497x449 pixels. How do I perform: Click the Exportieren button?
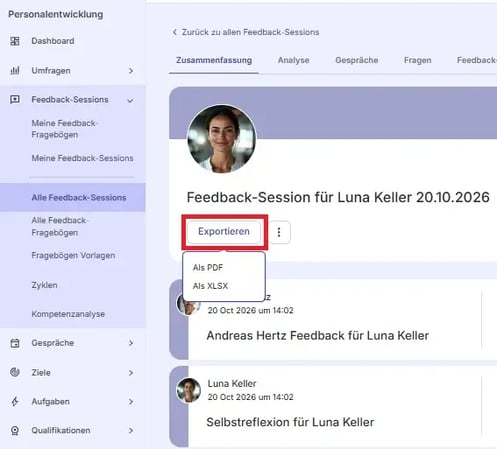224,232
